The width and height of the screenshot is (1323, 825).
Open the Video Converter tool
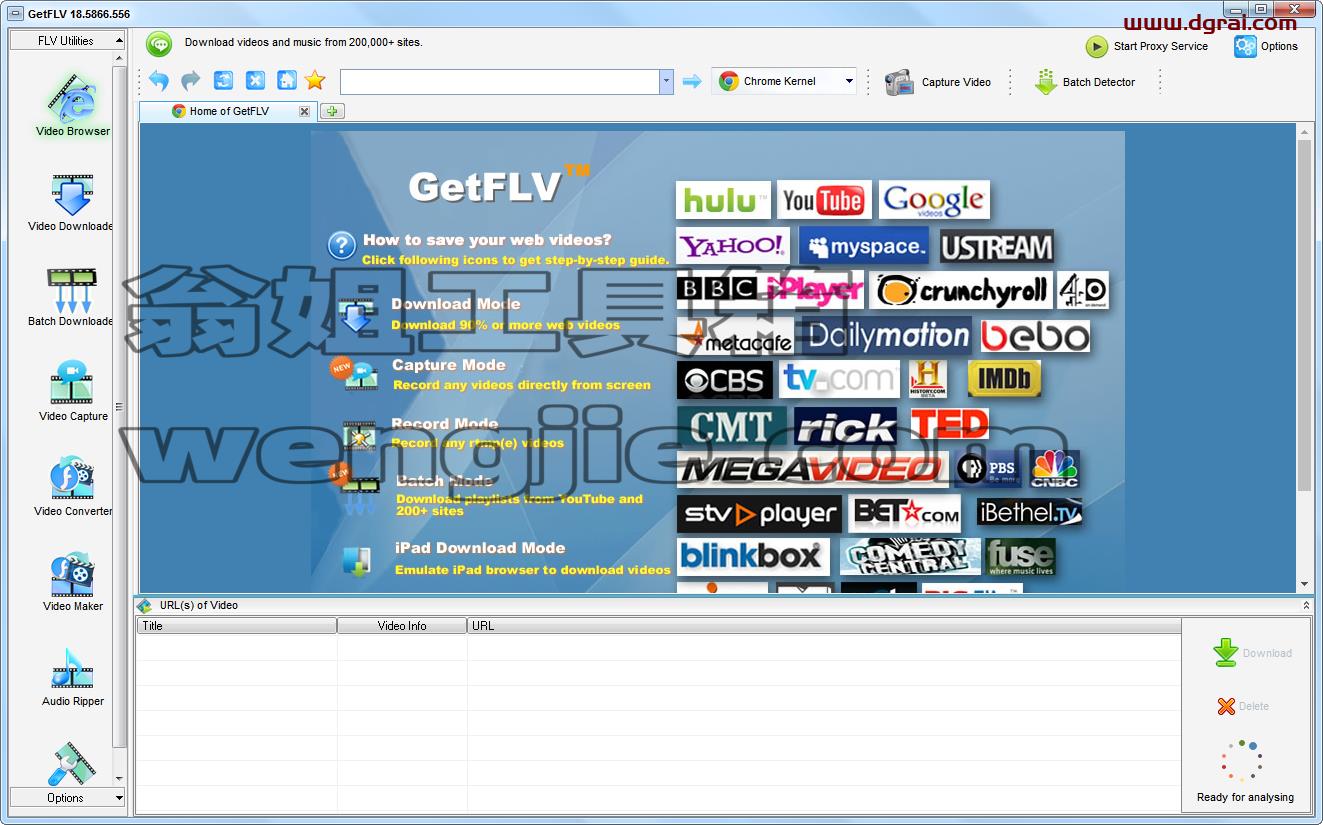click(72, 488)
